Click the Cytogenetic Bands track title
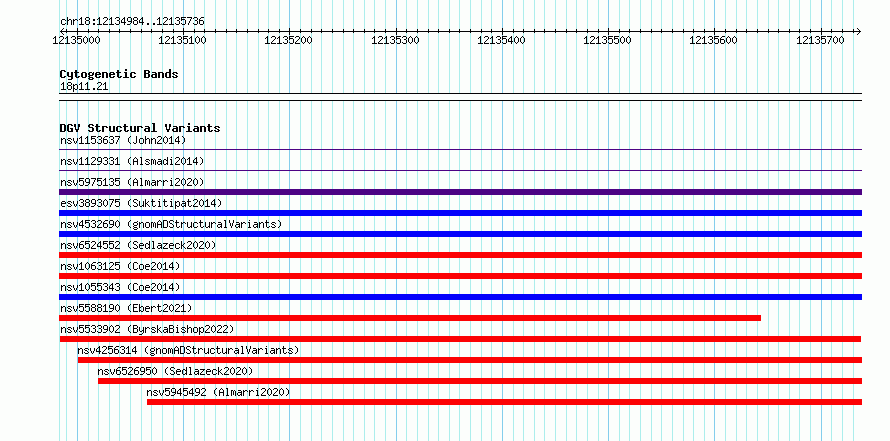The width and height of the screenshot is (890, 441). [x=119, y=74]
